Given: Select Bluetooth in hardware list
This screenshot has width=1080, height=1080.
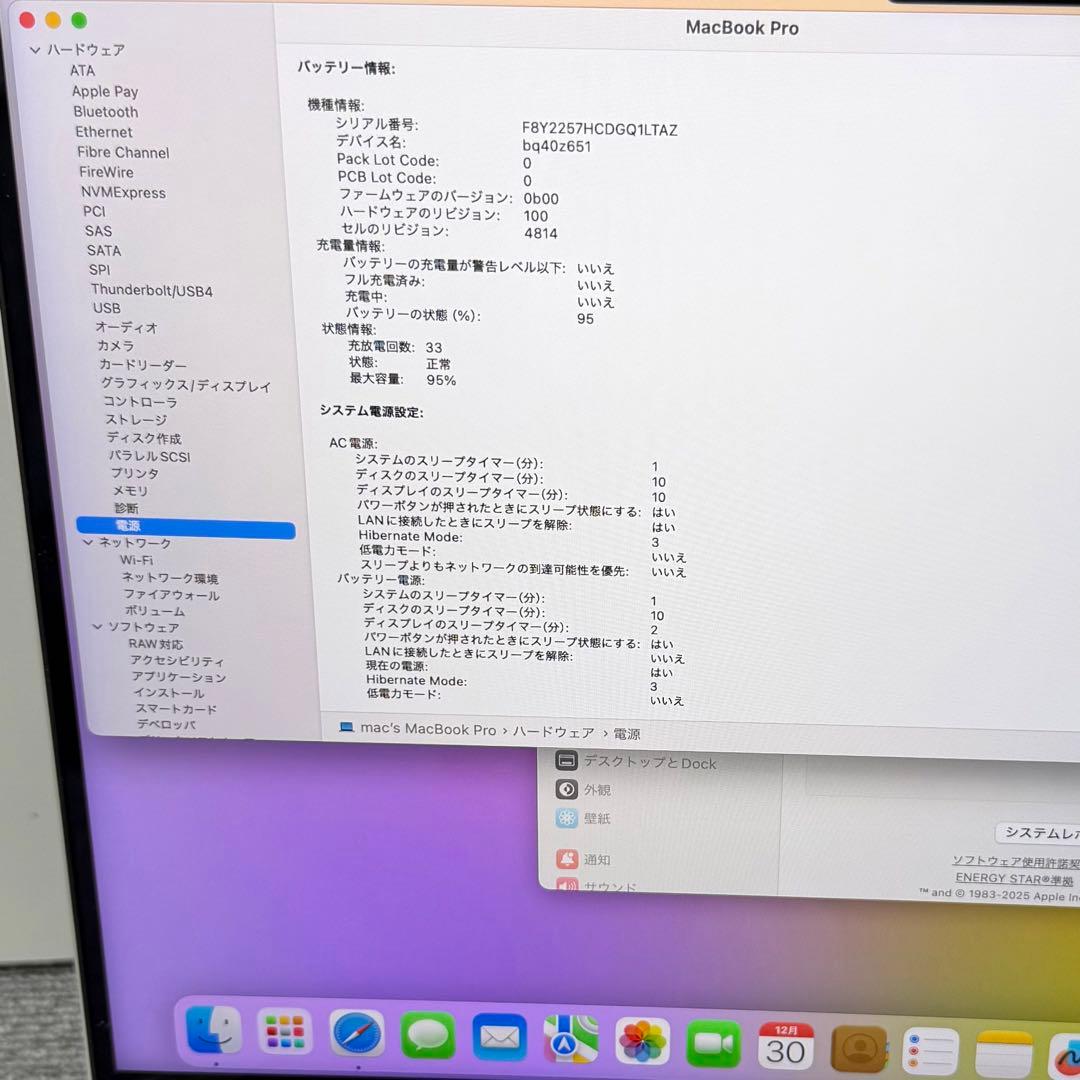Looking at the screenshot, I should [x=105, y=112].
